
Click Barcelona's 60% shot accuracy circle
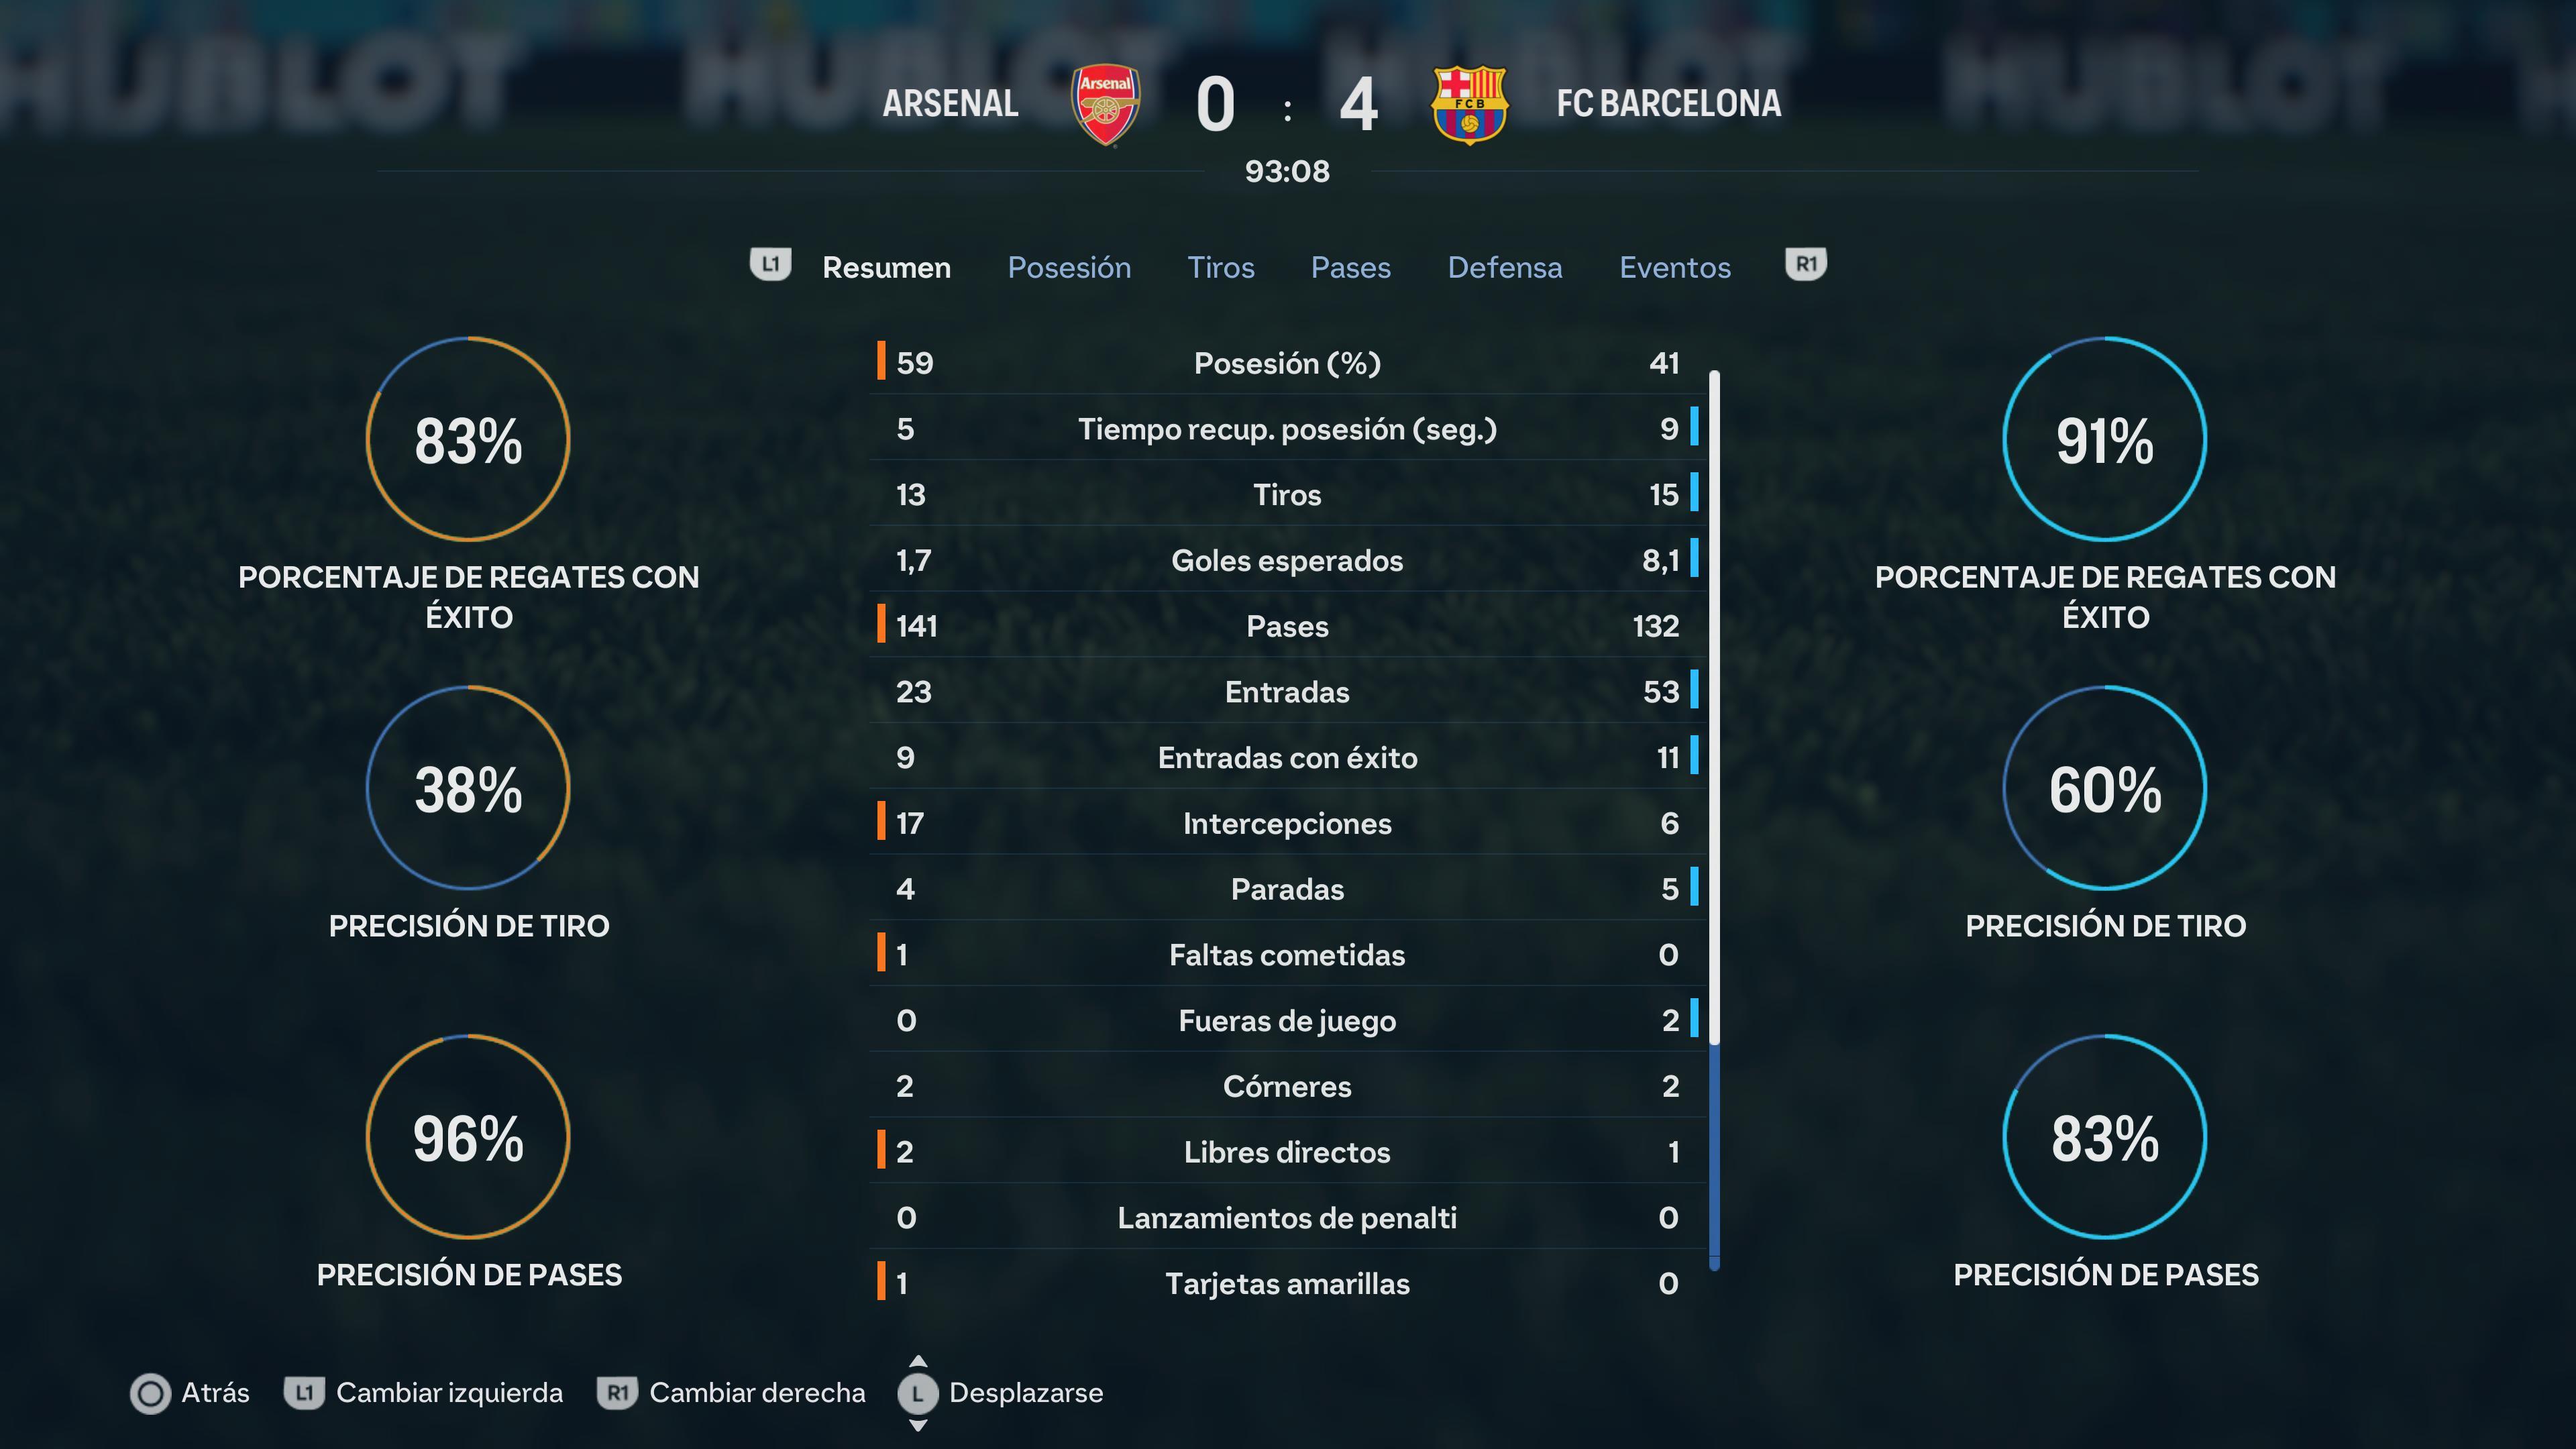(2105, 788)
